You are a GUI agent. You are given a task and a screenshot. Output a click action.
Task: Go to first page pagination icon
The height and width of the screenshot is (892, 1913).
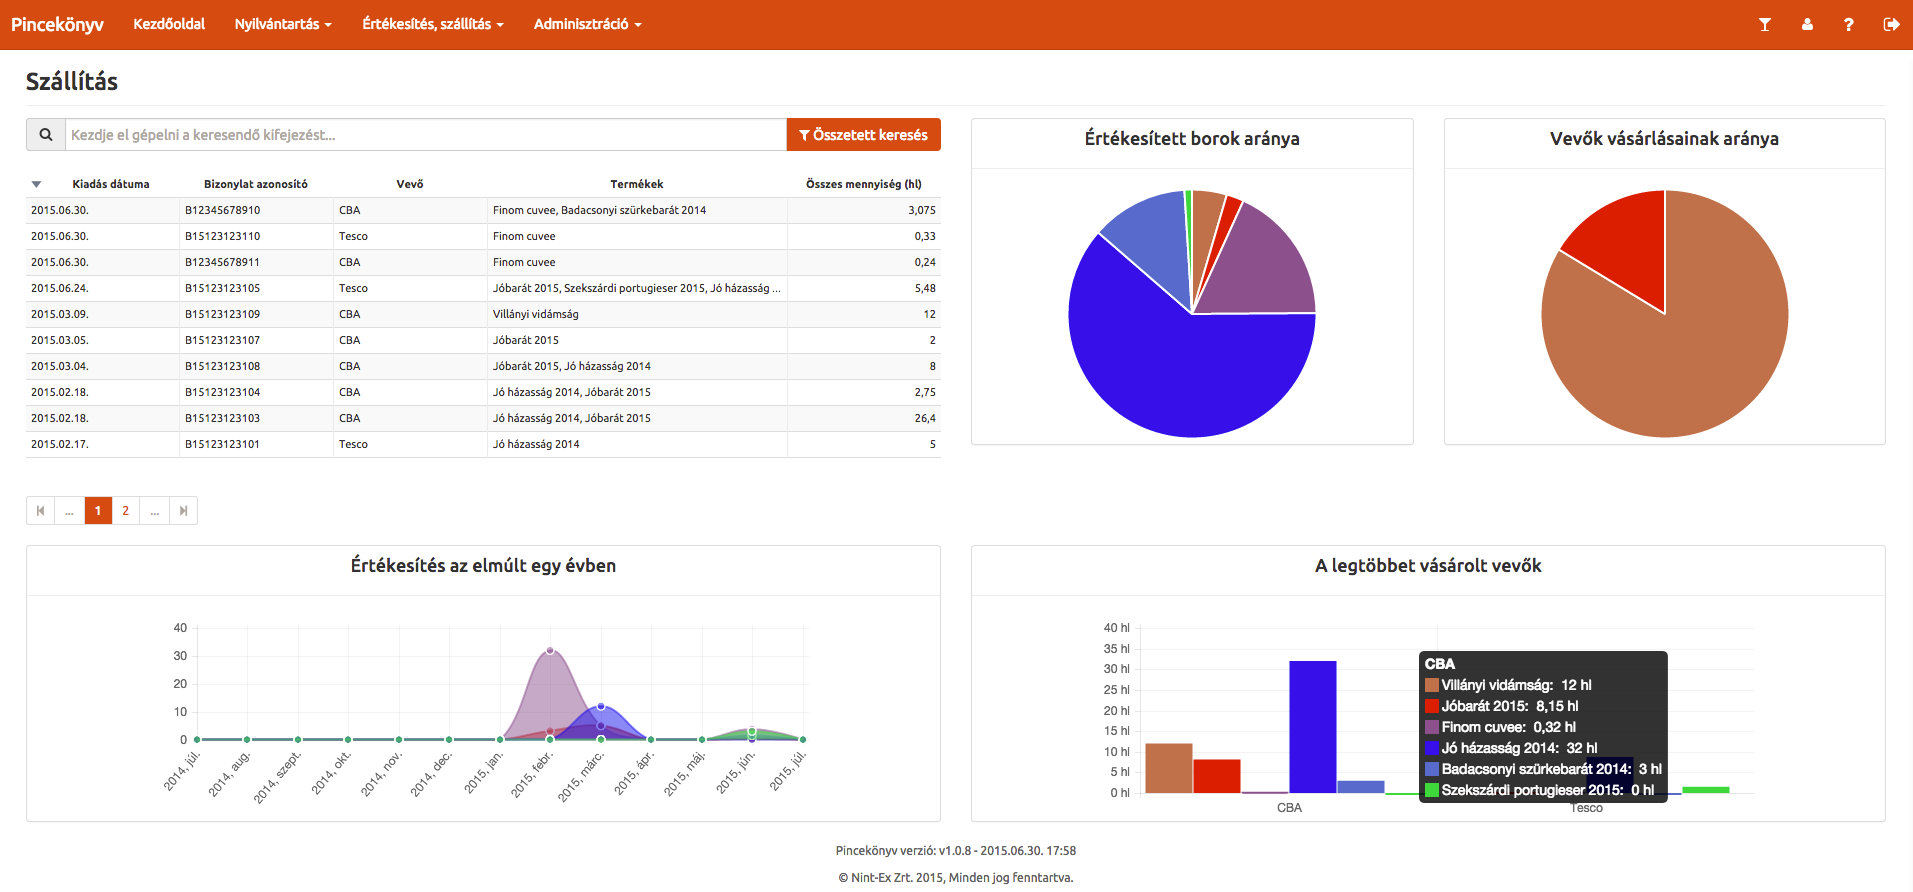(x=40, y=511)
